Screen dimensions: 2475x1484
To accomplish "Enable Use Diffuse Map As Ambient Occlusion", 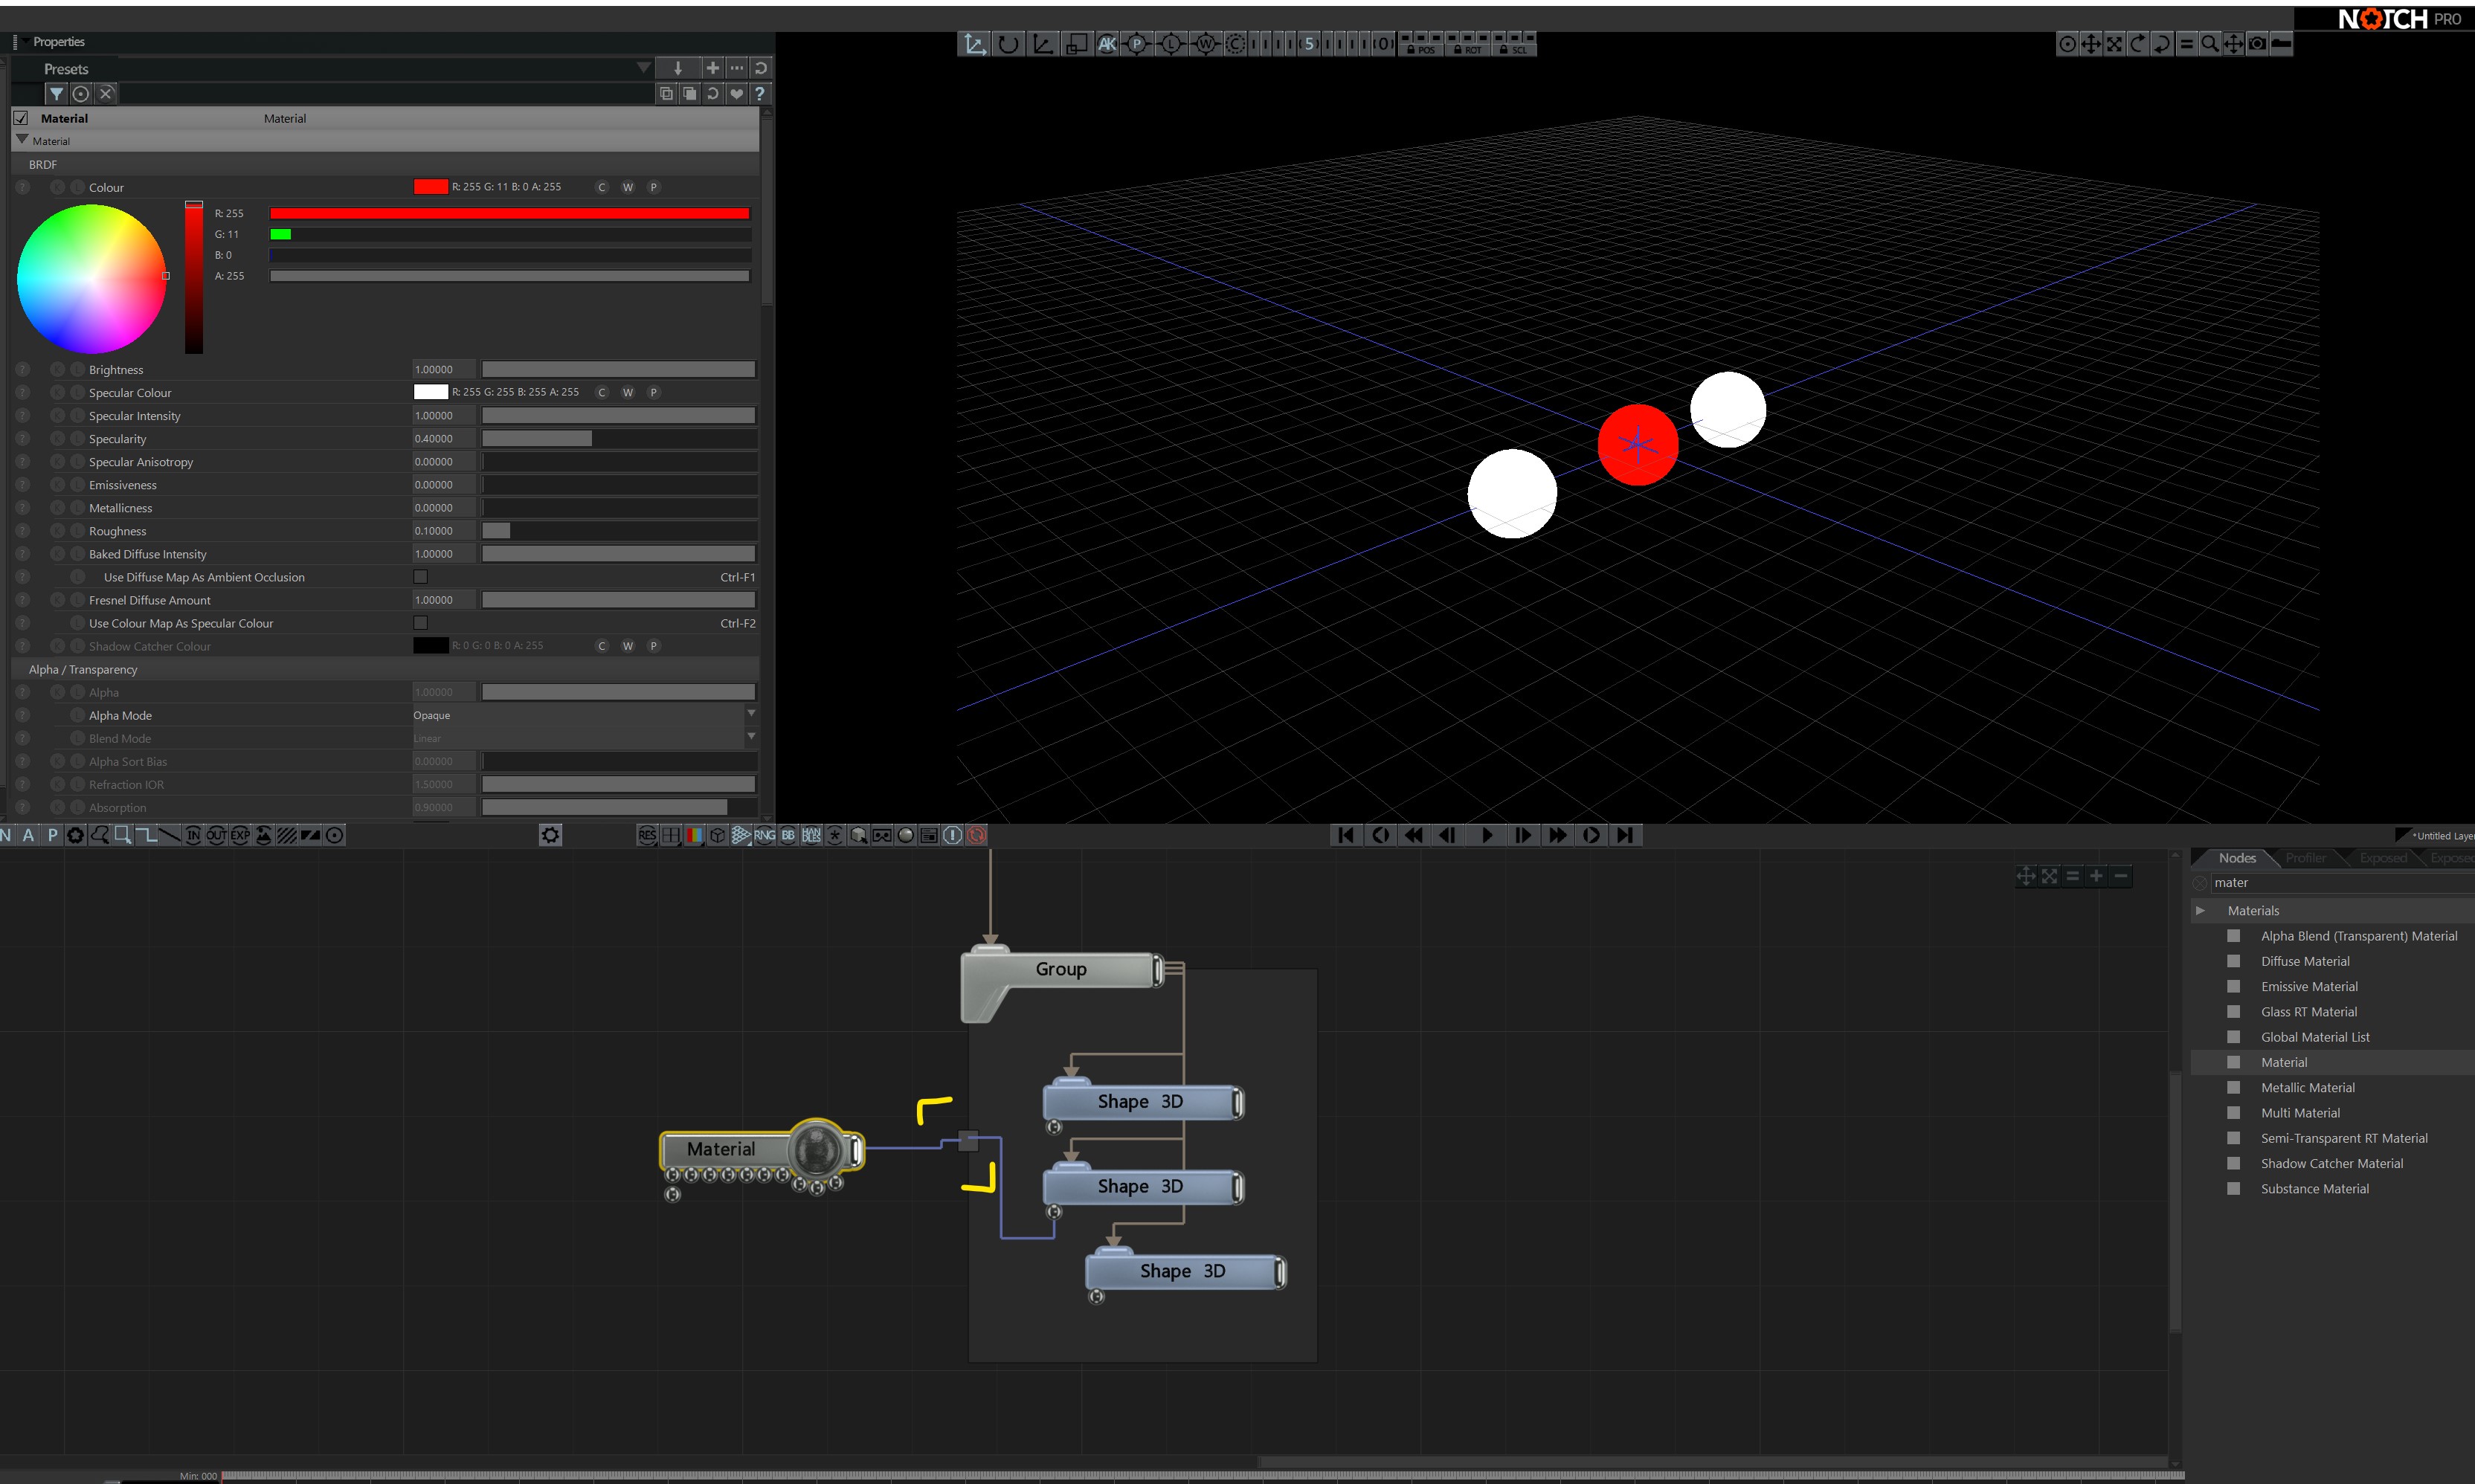I will pyautogui.click(x=420, y=577).
